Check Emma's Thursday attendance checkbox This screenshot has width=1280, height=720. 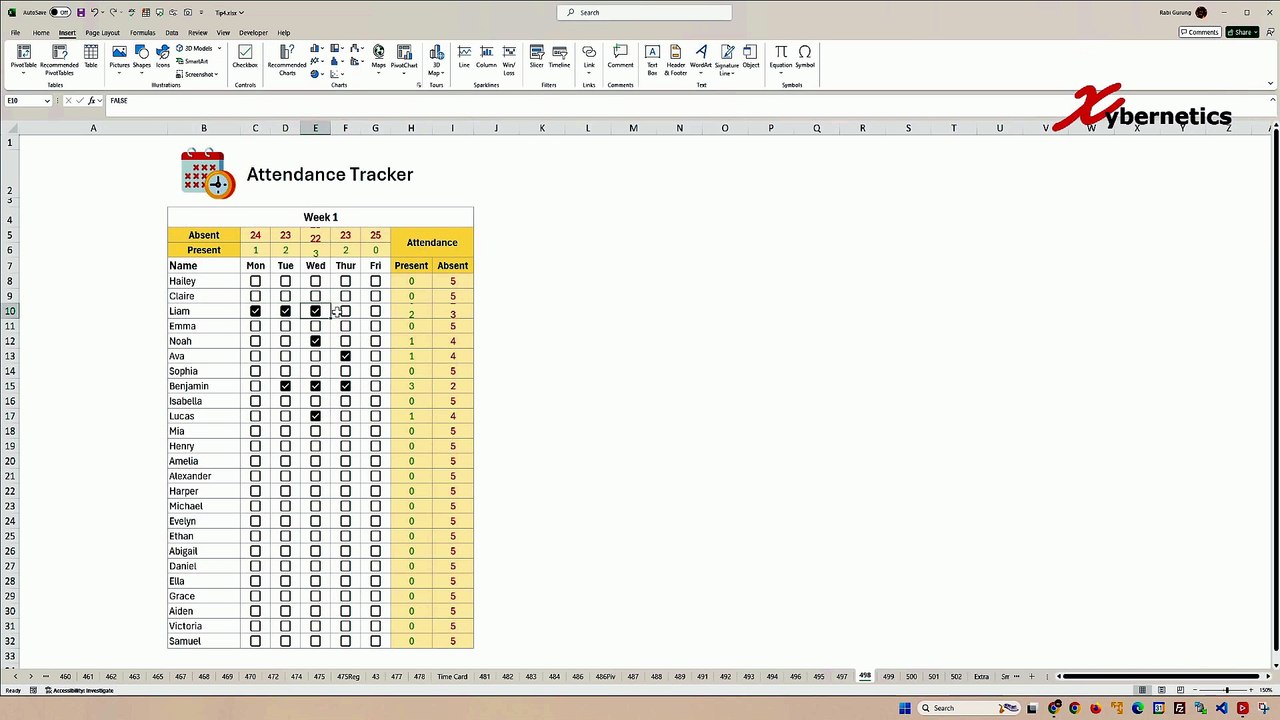pos(345,326)
